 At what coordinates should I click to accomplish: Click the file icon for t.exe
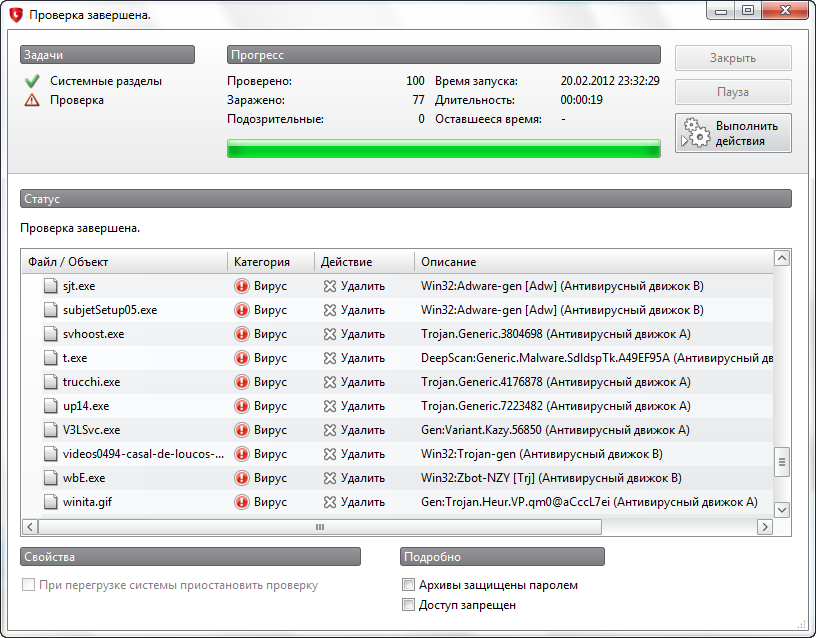pyautogui.click(x=50, y=358)
